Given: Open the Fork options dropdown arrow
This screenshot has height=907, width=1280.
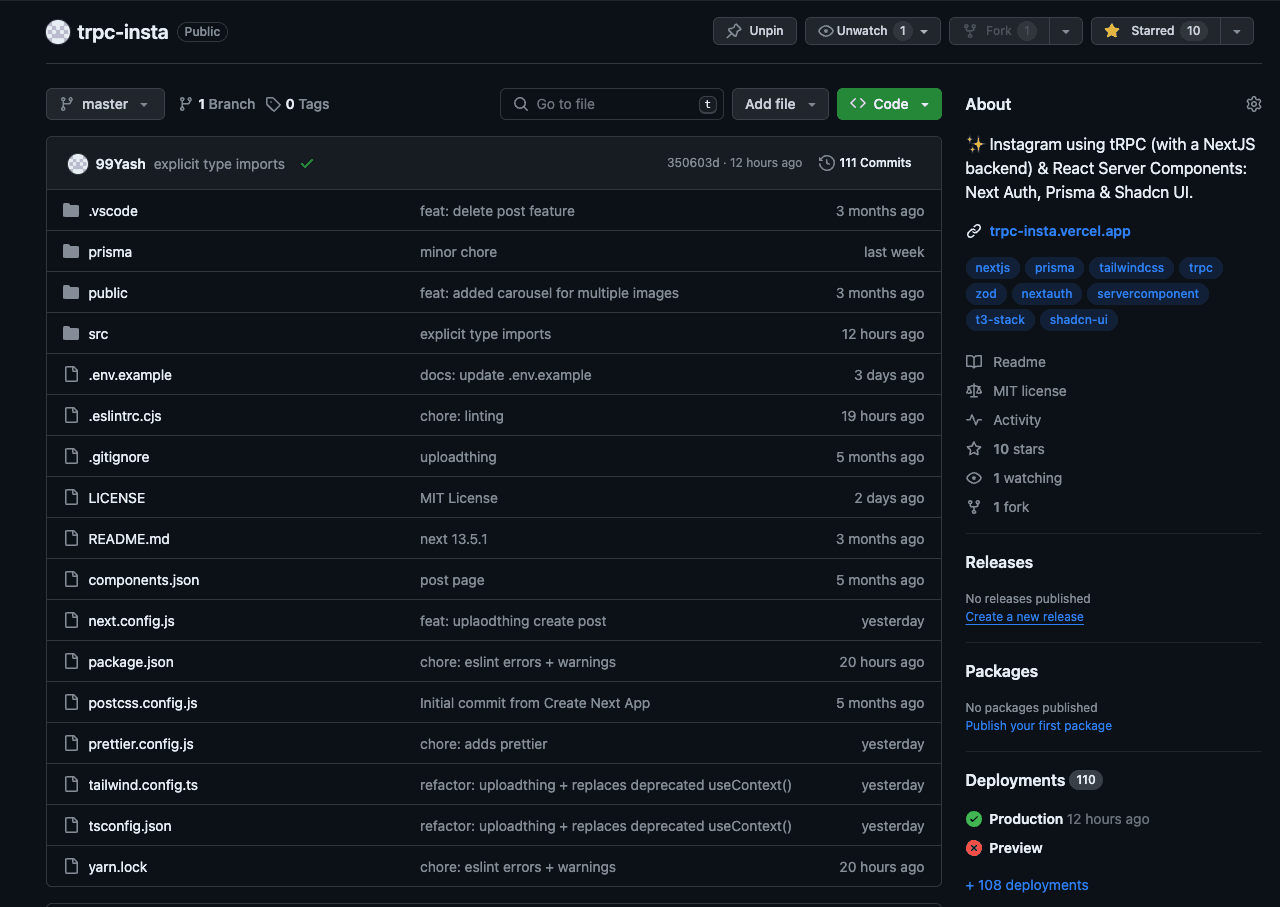Looking at the screenshot, I should tap(1065, 31).
